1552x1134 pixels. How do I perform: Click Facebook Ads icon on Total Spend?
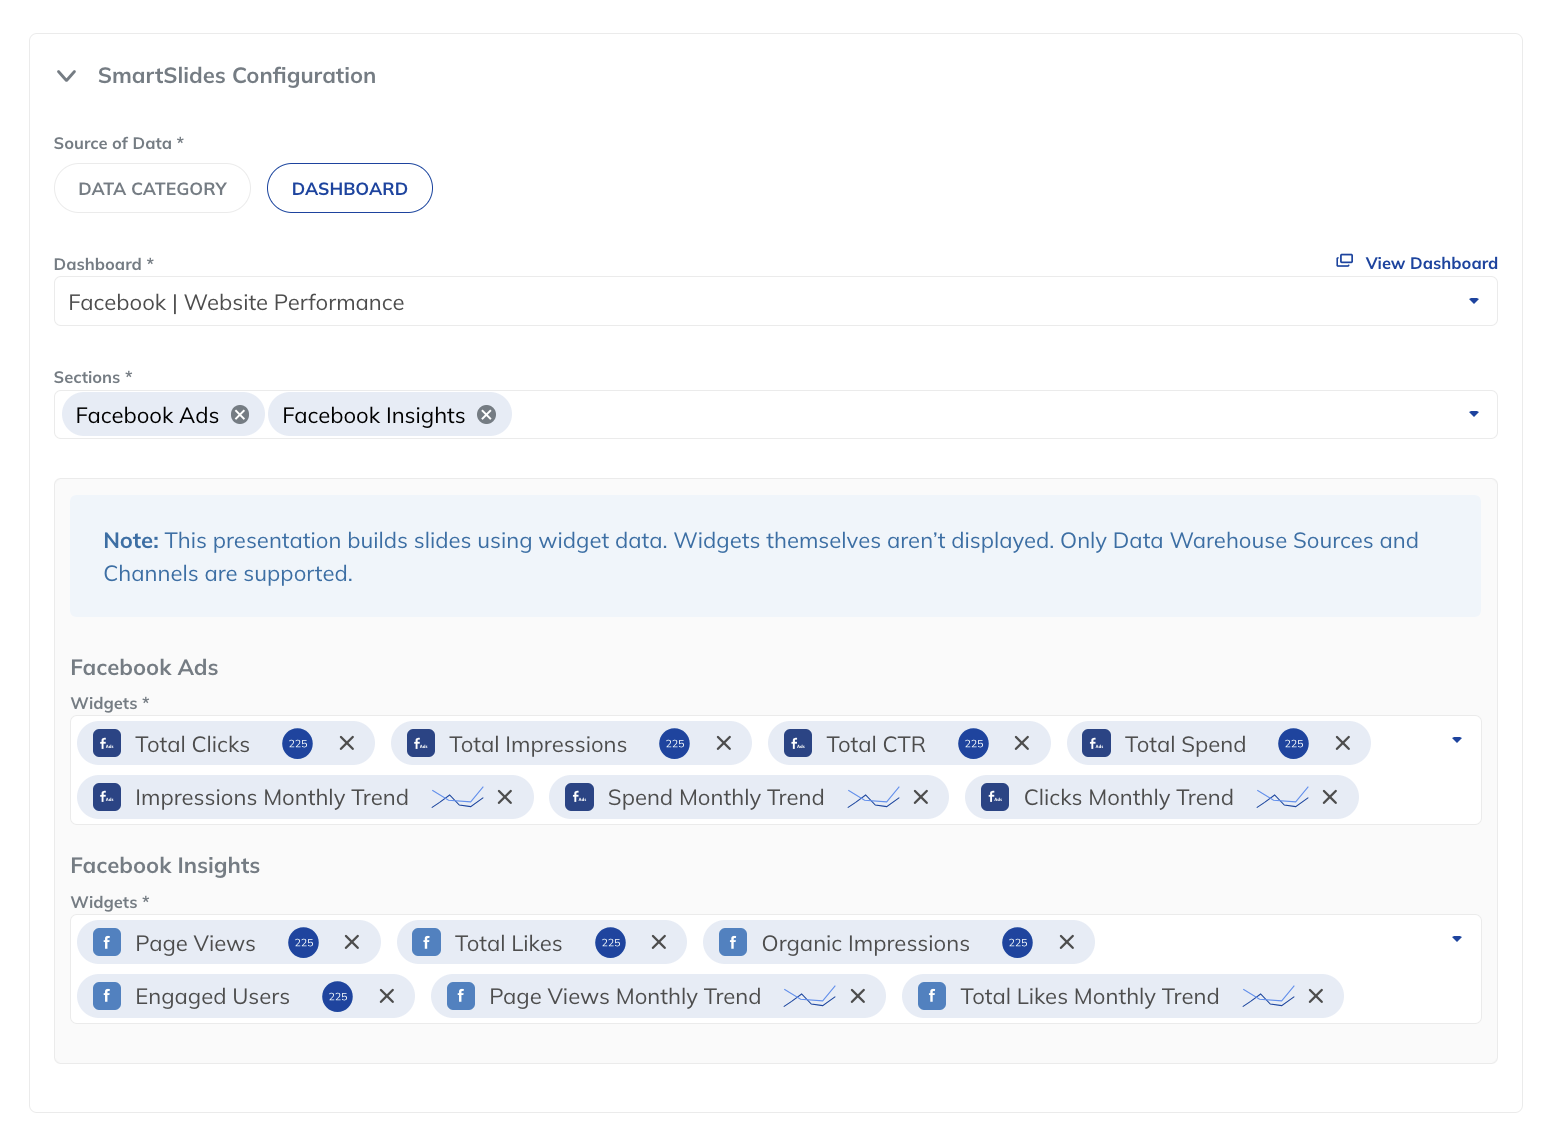pos(1097,743)
